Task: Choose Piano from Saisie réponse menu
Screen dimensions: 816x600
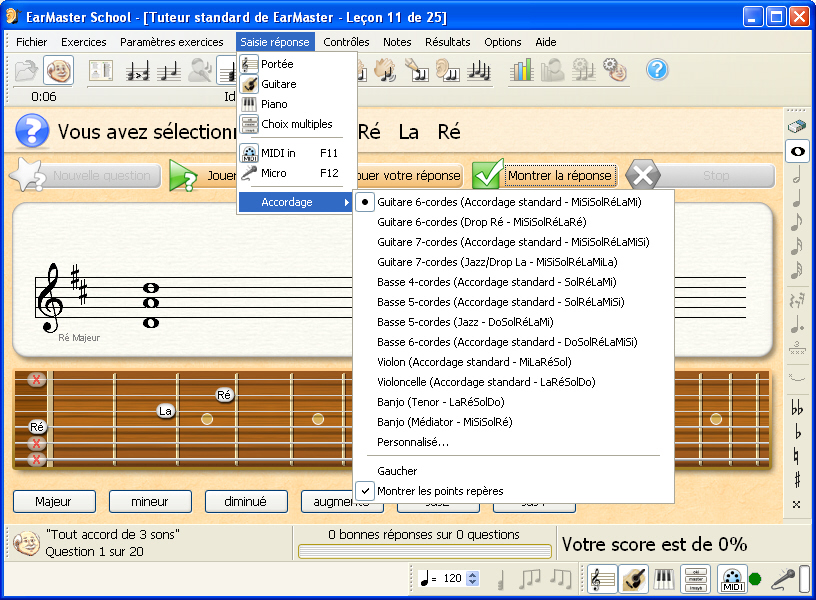Action: pos(295,104)
